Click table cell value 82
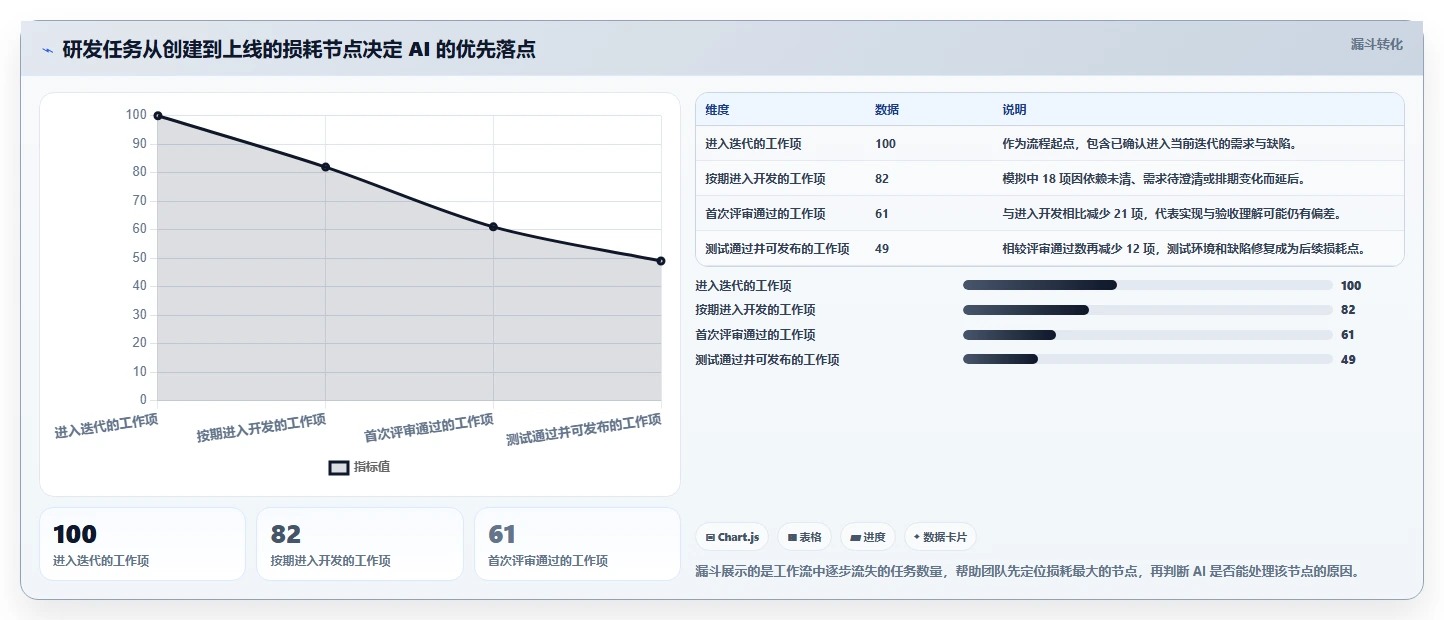1444x620 pixels. click(882, 179)
